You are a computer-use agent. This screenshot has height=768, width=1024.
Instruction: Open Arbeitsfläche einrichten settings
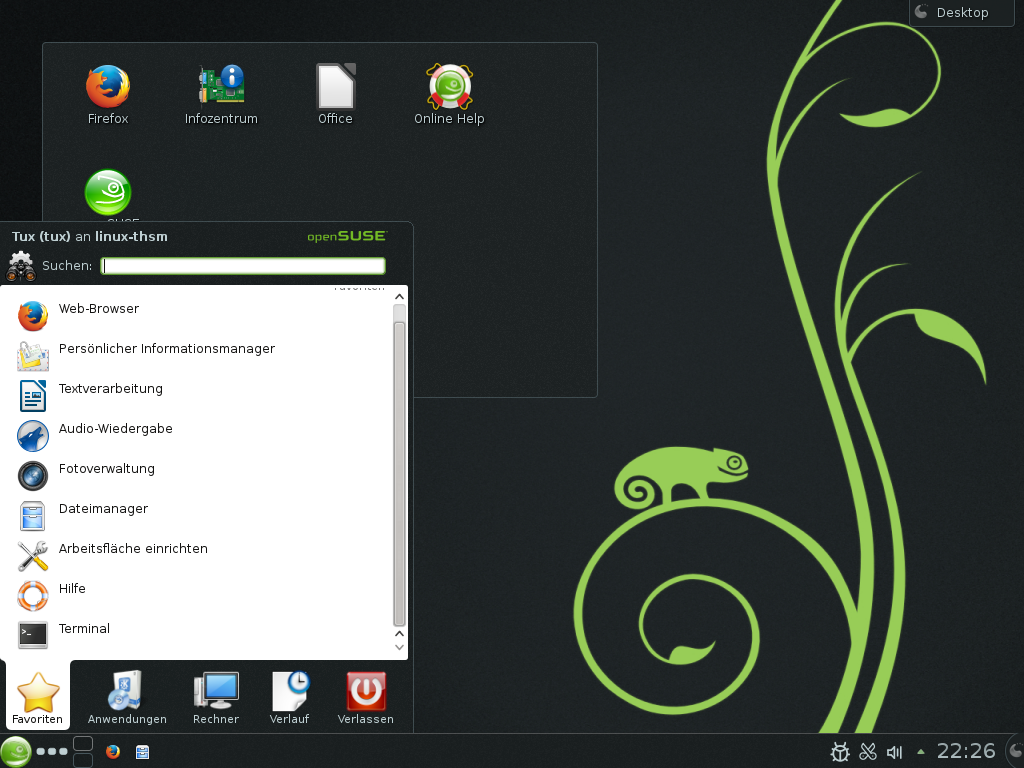pos(133,549)
